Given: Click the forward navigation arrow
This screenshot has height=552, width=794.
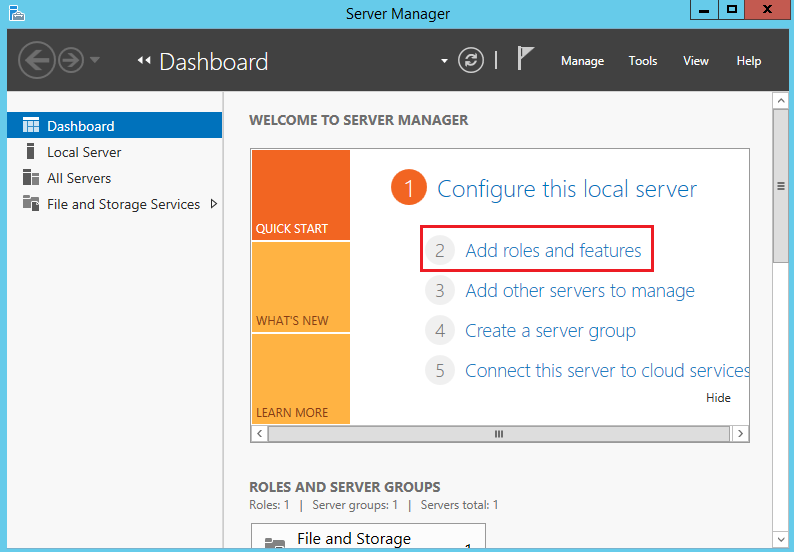Looking at the screenshot, I should coord(70,61).
